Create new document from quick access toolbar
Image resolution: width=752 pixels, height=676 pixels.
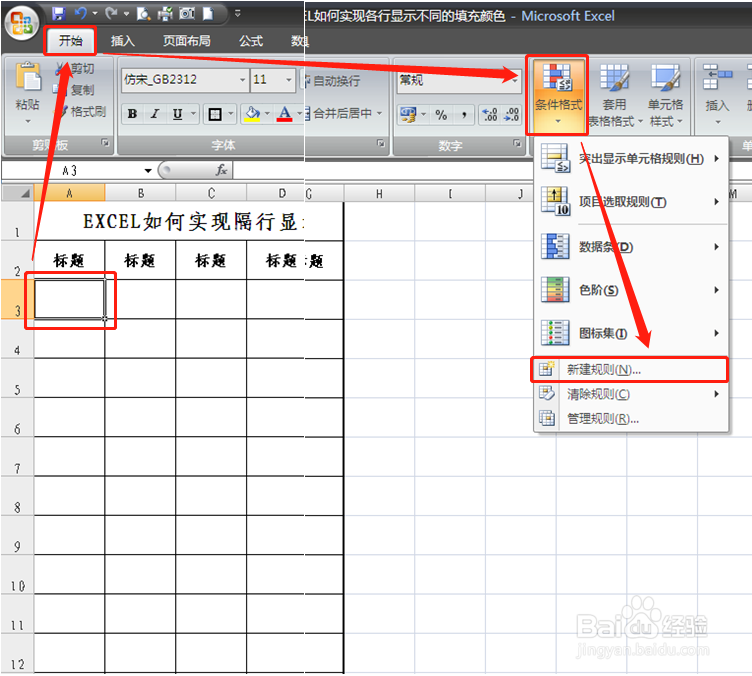pos(208,13)
